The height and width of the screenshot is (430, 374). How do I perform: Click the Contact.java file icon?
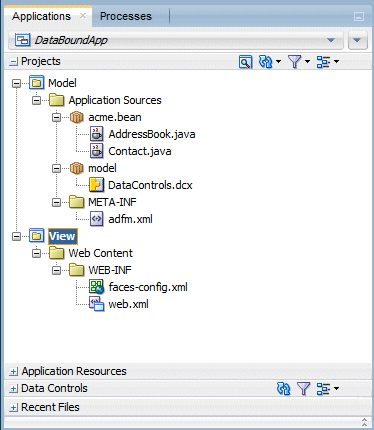[96, 151]
